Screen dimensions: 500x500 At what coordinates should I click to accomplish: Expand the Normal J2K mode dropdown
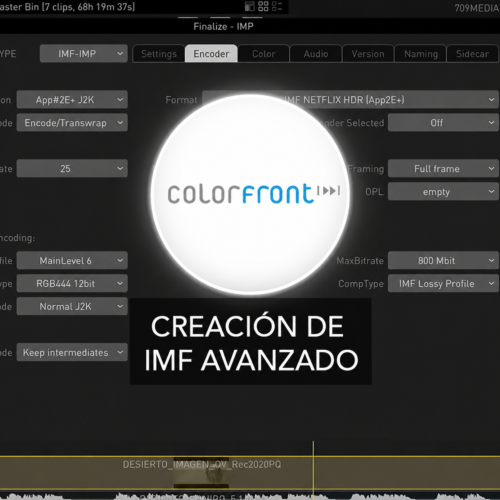(72, 306)
